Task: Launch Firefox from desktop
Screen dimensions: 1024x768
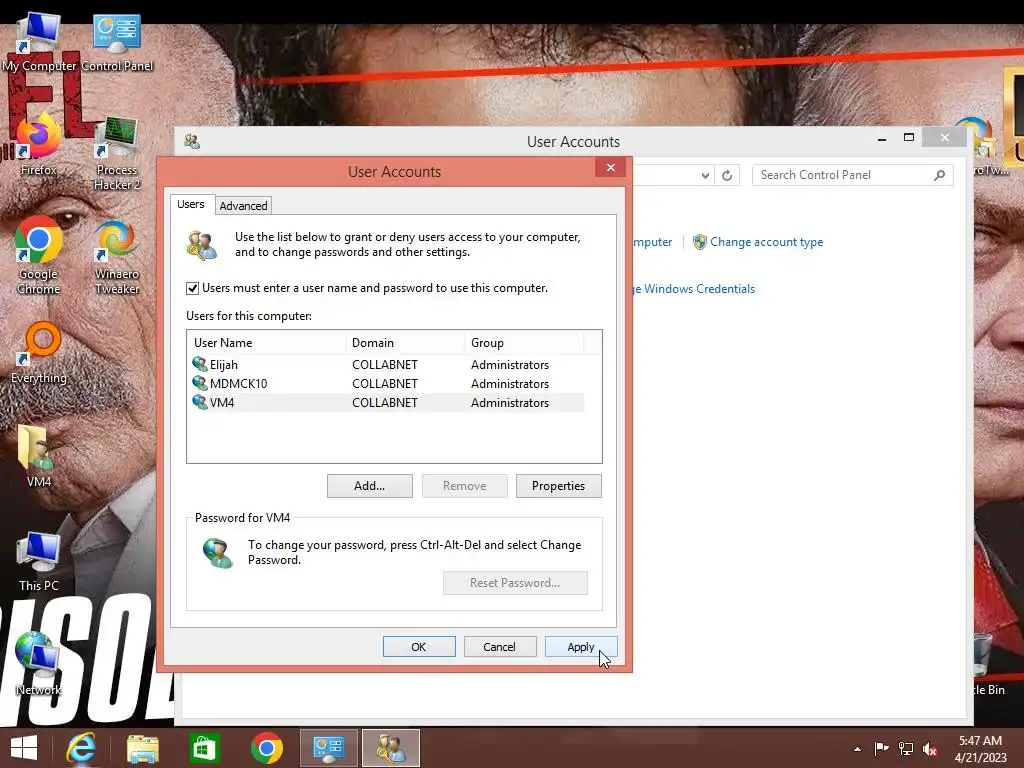Action: [x=39, y=145]
